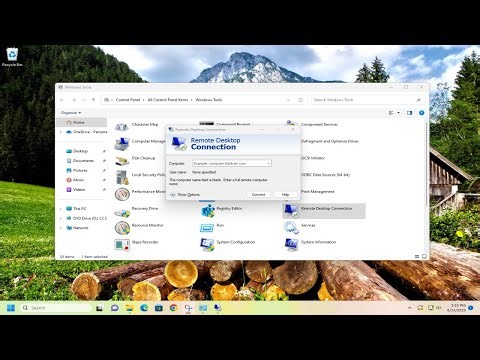Open the System Information icon
This screenshot has width=480, height=360.
pos(291,245)
